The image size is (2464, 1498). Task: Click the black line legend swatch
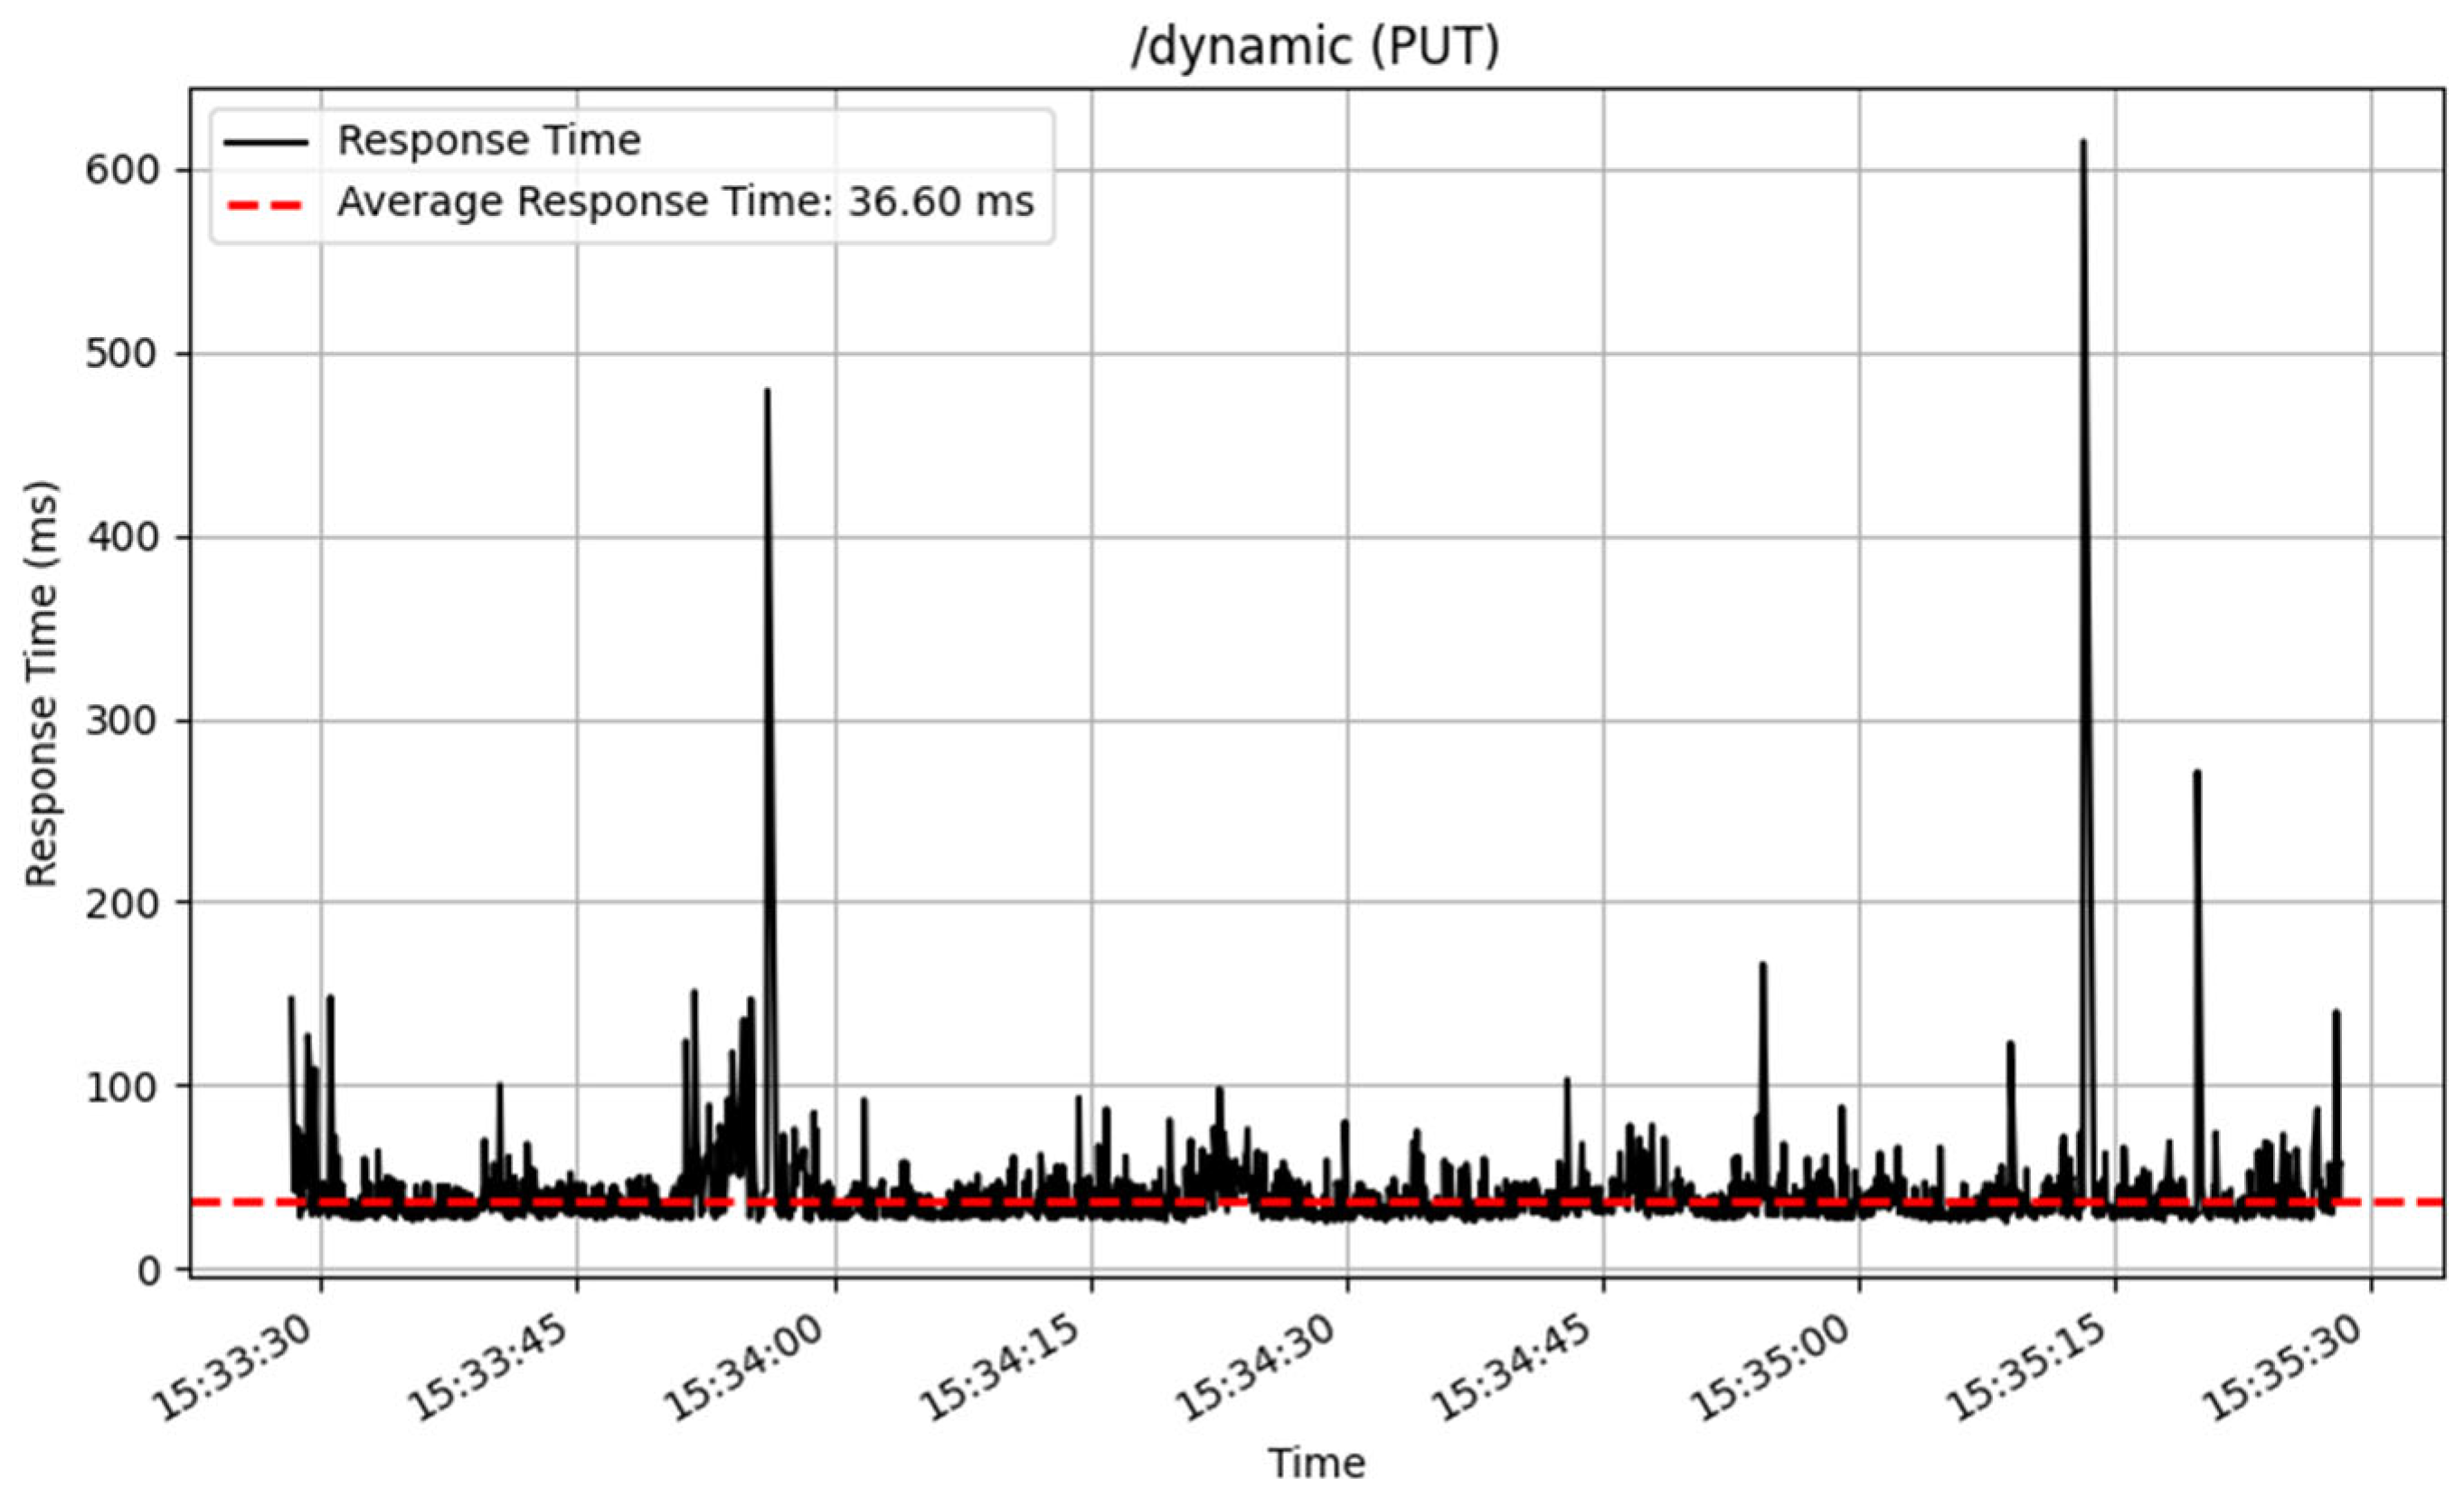pyautogui.click(x=265, y=142)
